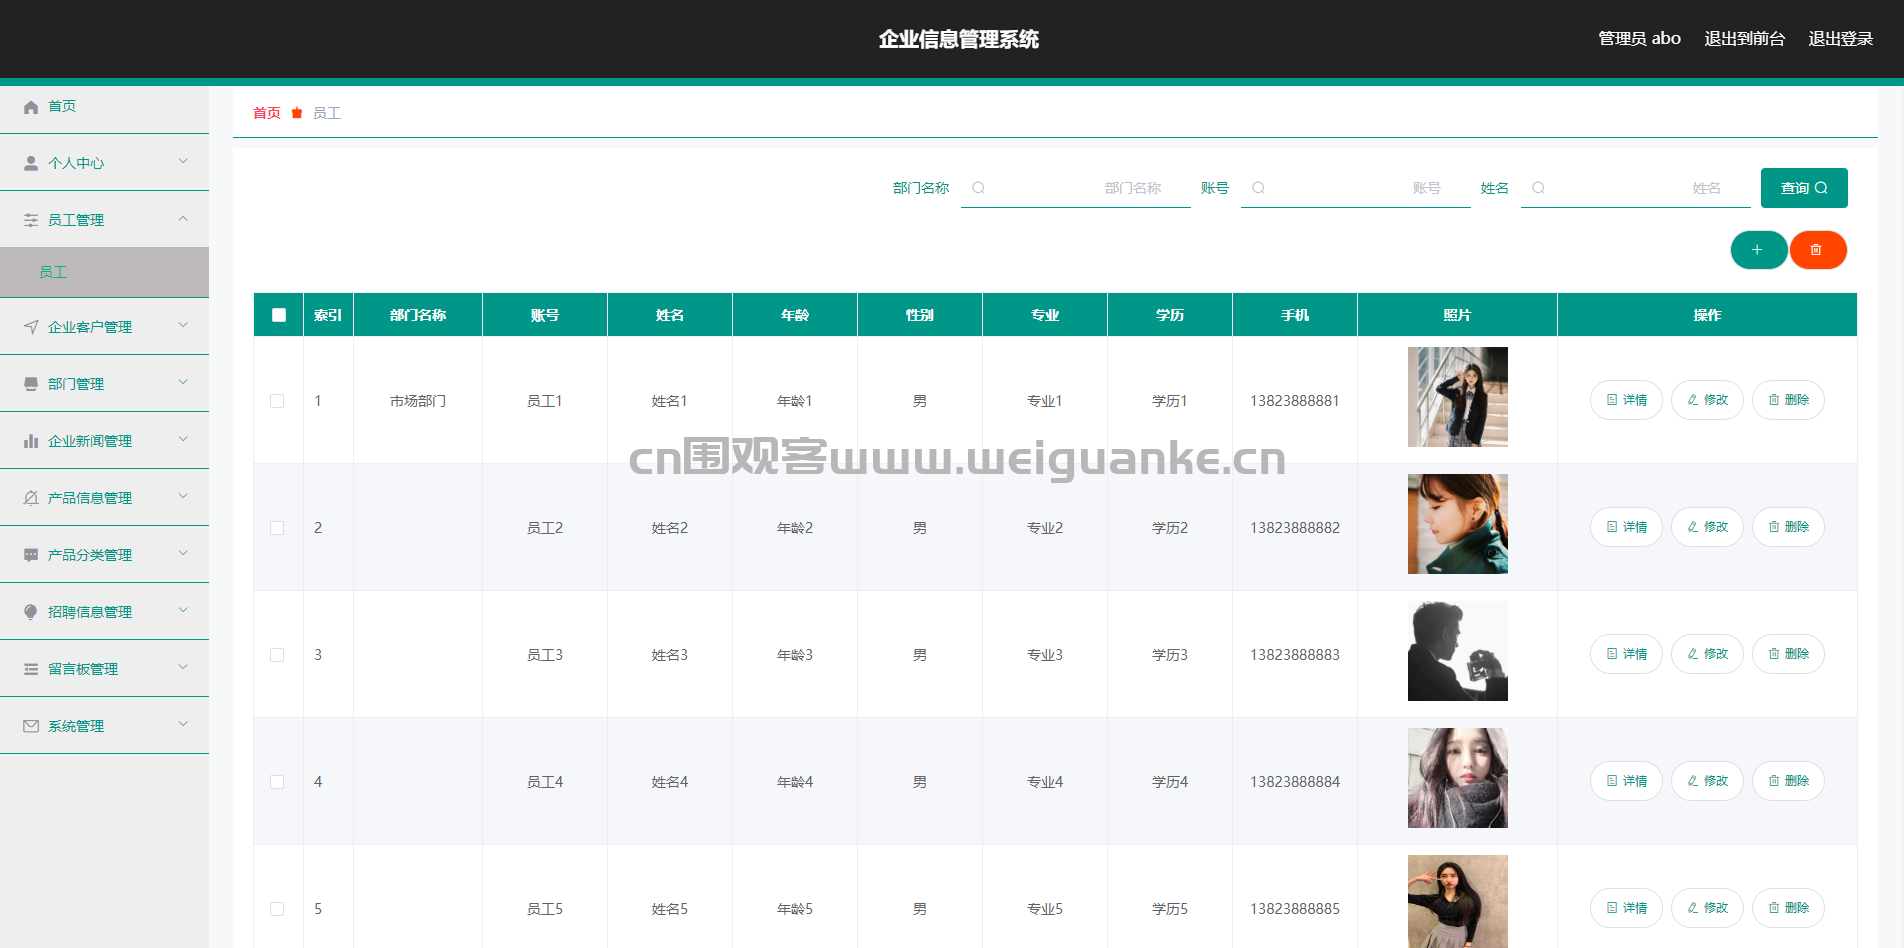This screenshot has width=1904, height=948.
Task: Click the 部门名称 search input field
Action: [1076, 188]
